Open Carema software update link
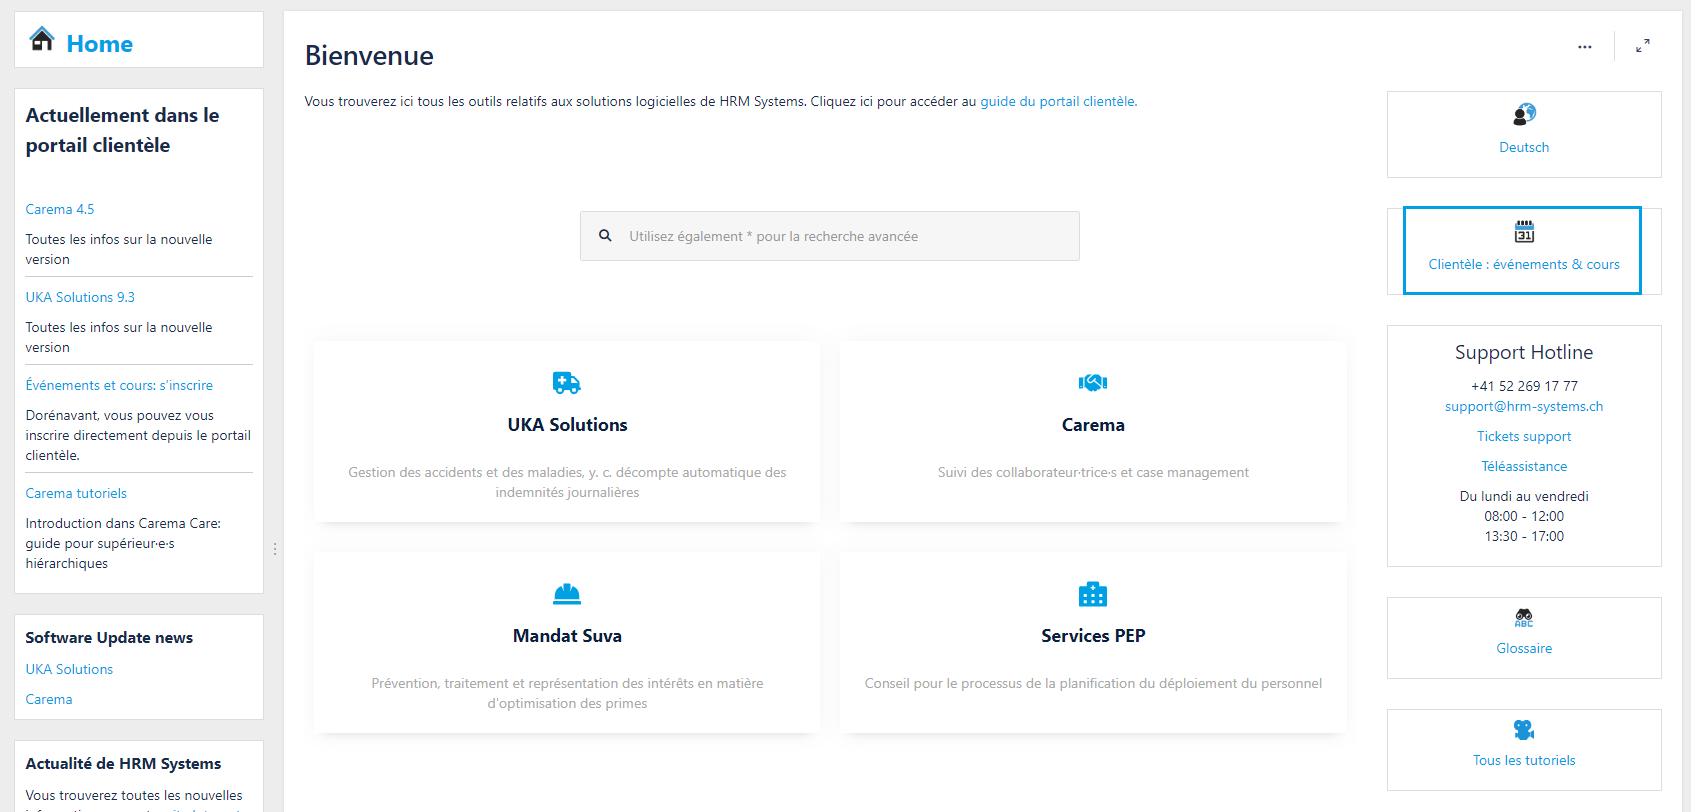The image size is (1691, 812). point(49,699)
